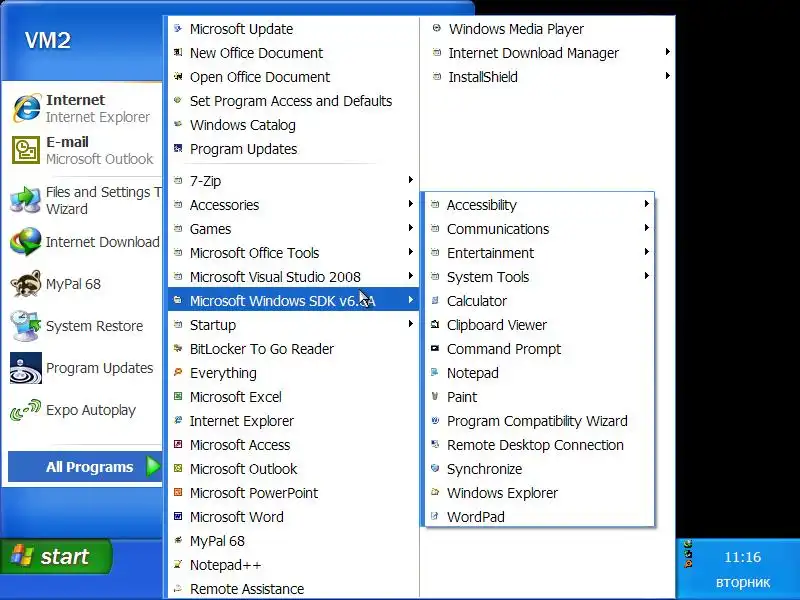The width and height of the screenshot is (800, 600).
Task: Click the Microsoft PowerPoint icon
Action: click(178, 492)
